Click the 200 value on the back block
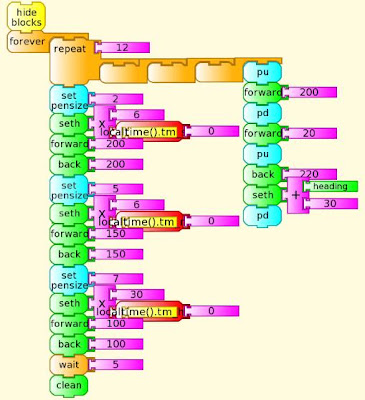Screen dimensions: 365x400 [x=115, y=164]
